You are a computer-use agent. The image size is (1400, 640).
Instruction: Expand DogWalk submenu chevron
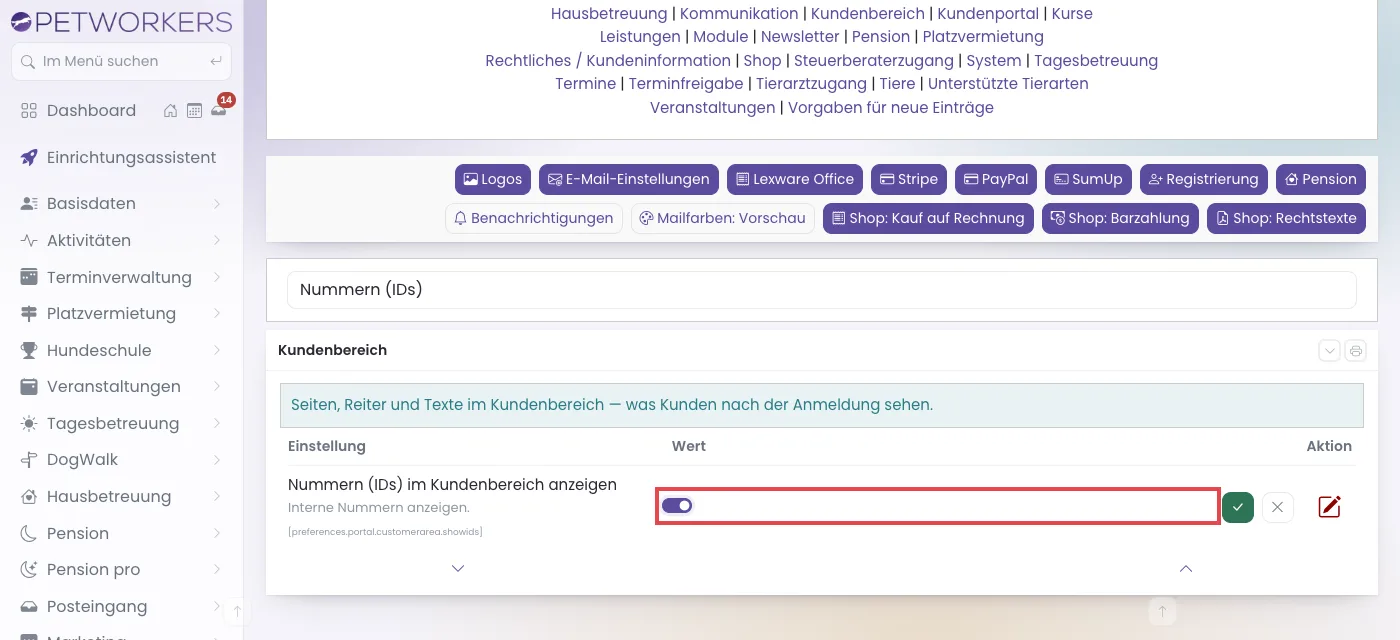pyautogui.click(x=217, y=460)
